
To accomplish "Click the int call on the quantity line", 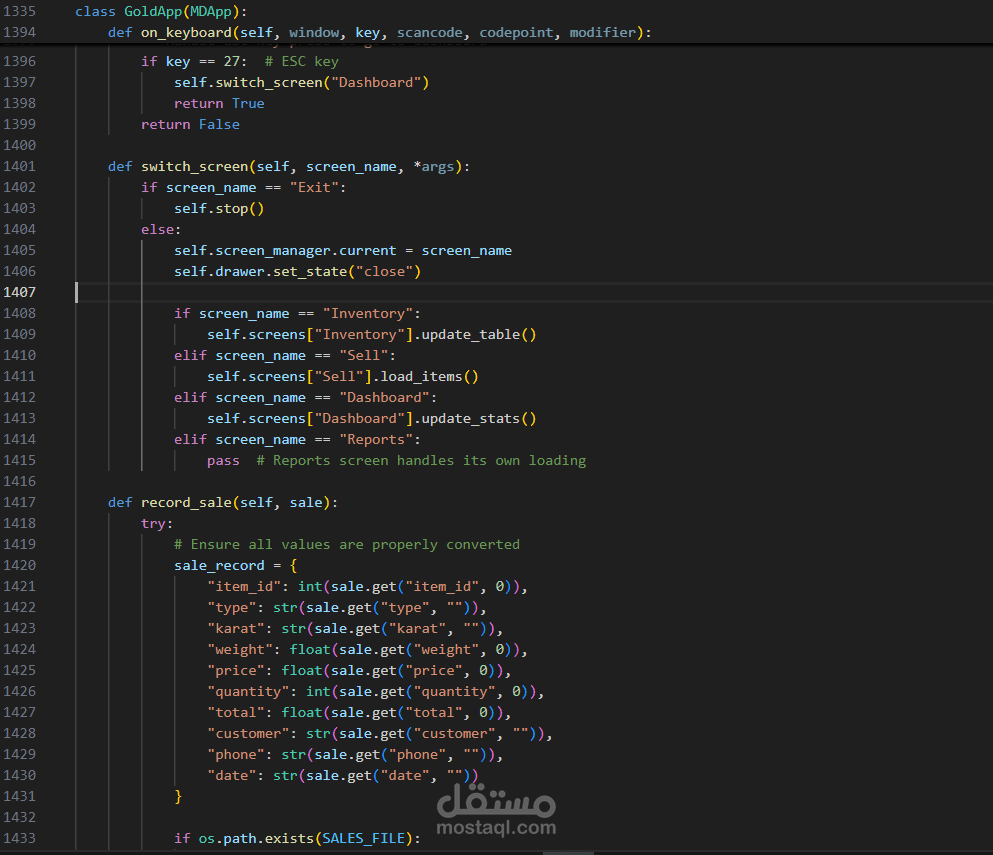I will [x=319, y=692].
